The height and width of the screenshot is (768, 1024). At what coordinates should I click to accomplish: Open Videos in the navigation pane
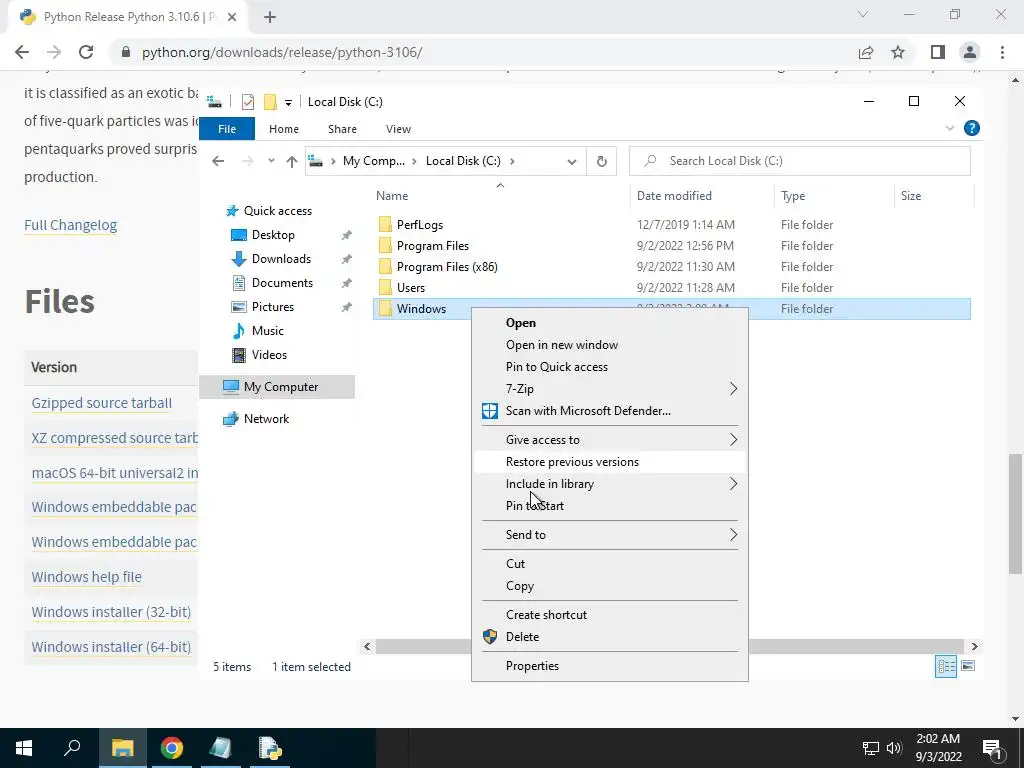pos(269,355)
